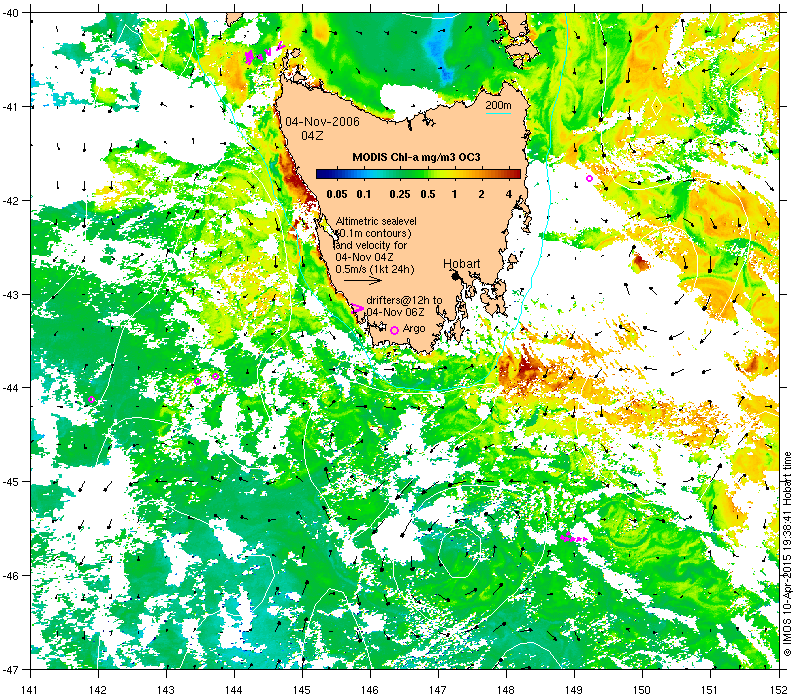Click the '4' colorbar tick label
The image size is (800, 700).
(x=509, y=194)
